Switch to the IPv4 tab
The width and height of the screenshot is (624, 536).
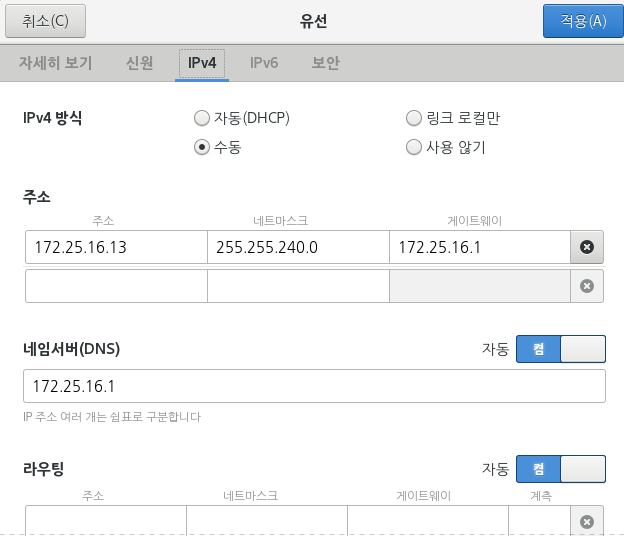tap(202, 63)
